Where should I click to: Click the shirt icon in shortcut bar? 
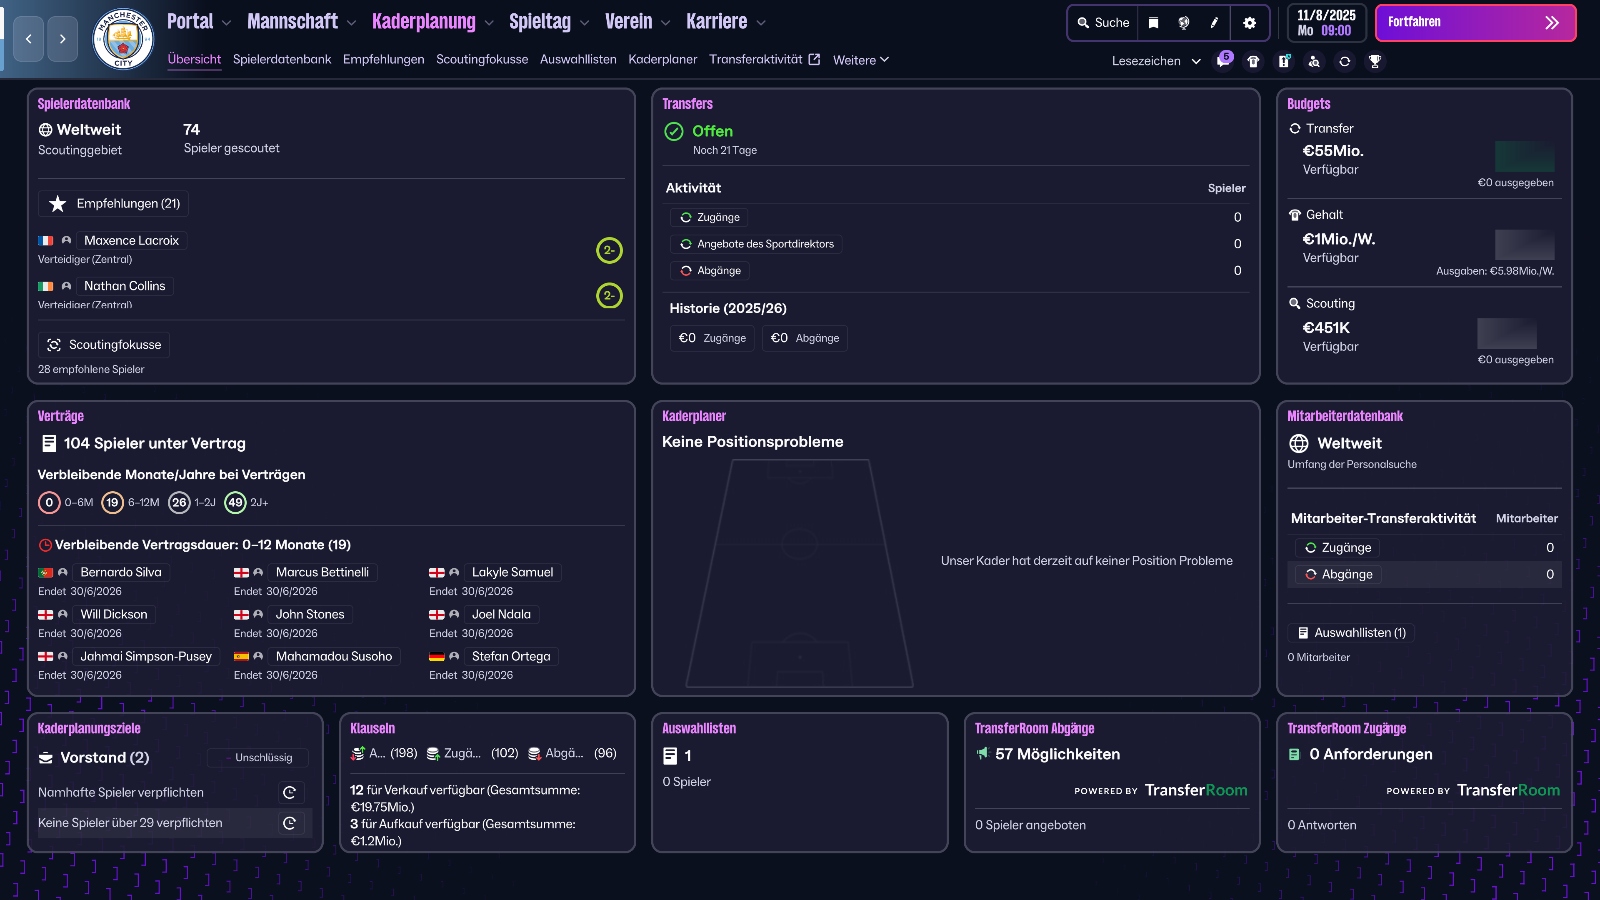1253,61
